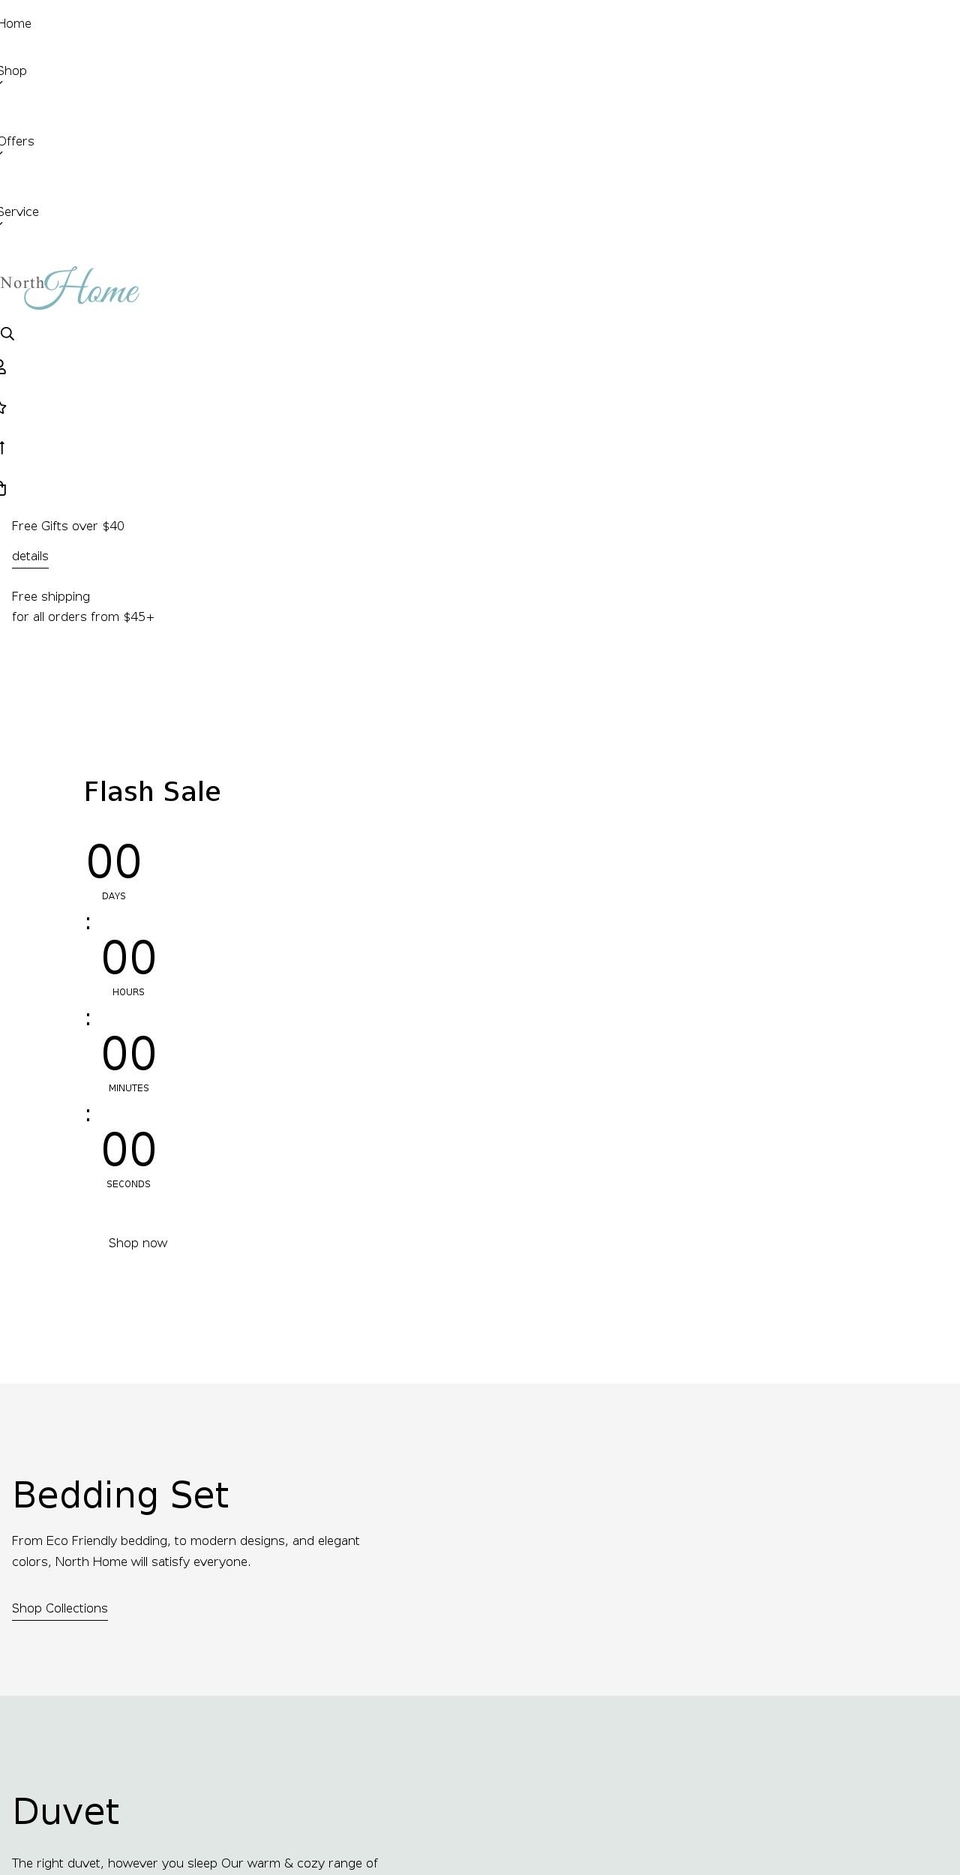Select the Bedding Set section heading
The height and width of the screenshot is (1875, 960).
coord(120,1495)
